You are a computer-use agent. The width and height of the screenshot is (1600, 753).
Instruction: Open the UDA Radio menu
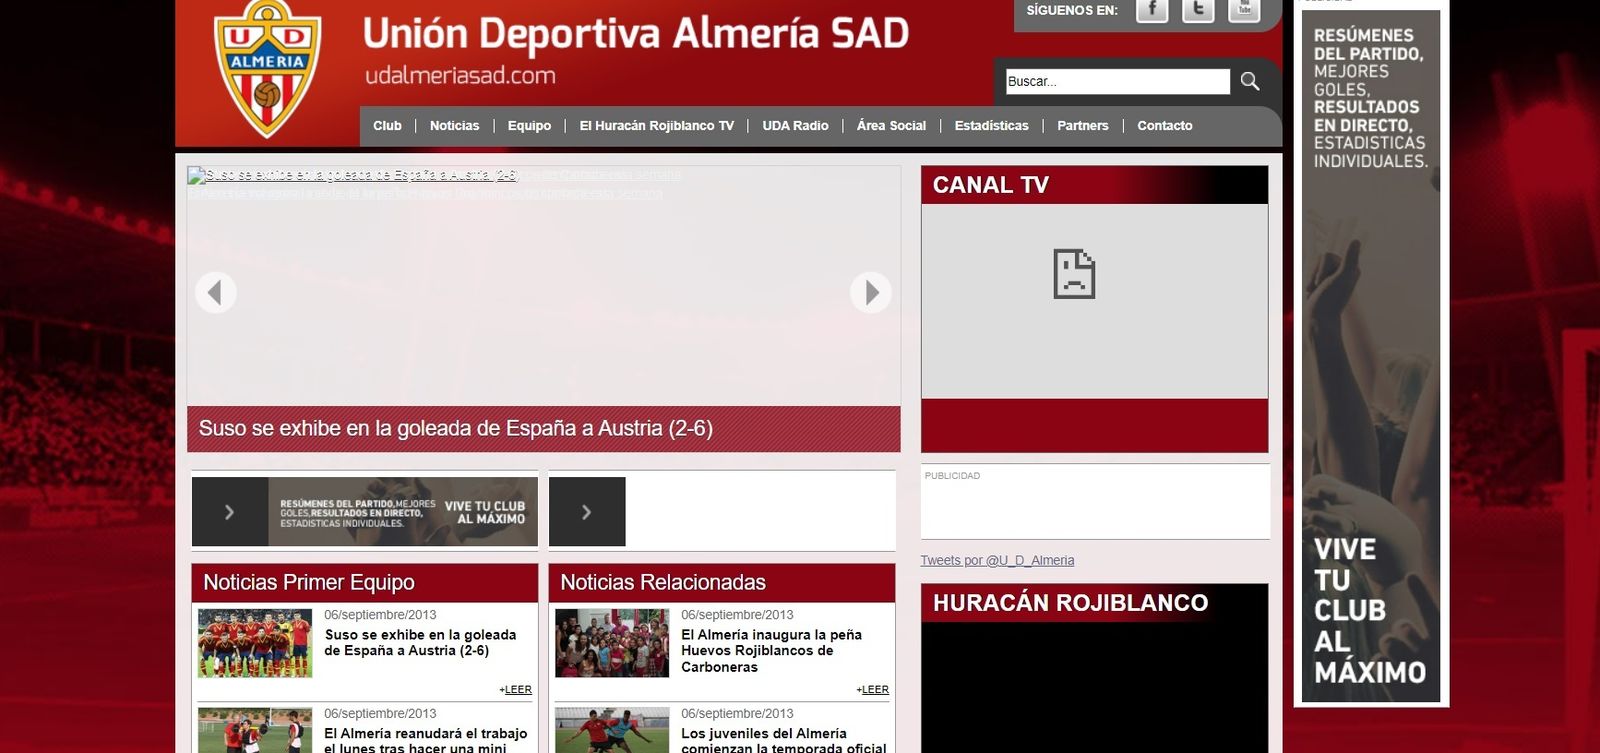795,126
